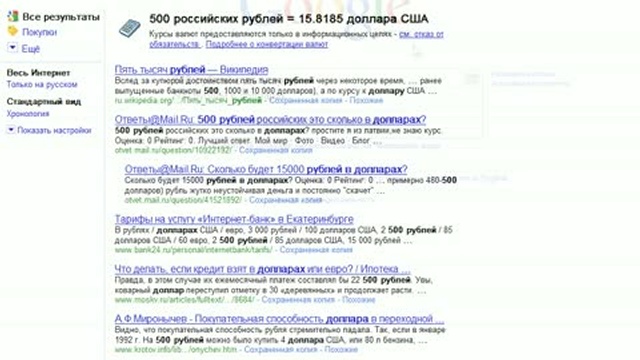This screenshot has height=360, width=640.
Task: Open cached copy of bank24.ru result
Action: (316, 250)
